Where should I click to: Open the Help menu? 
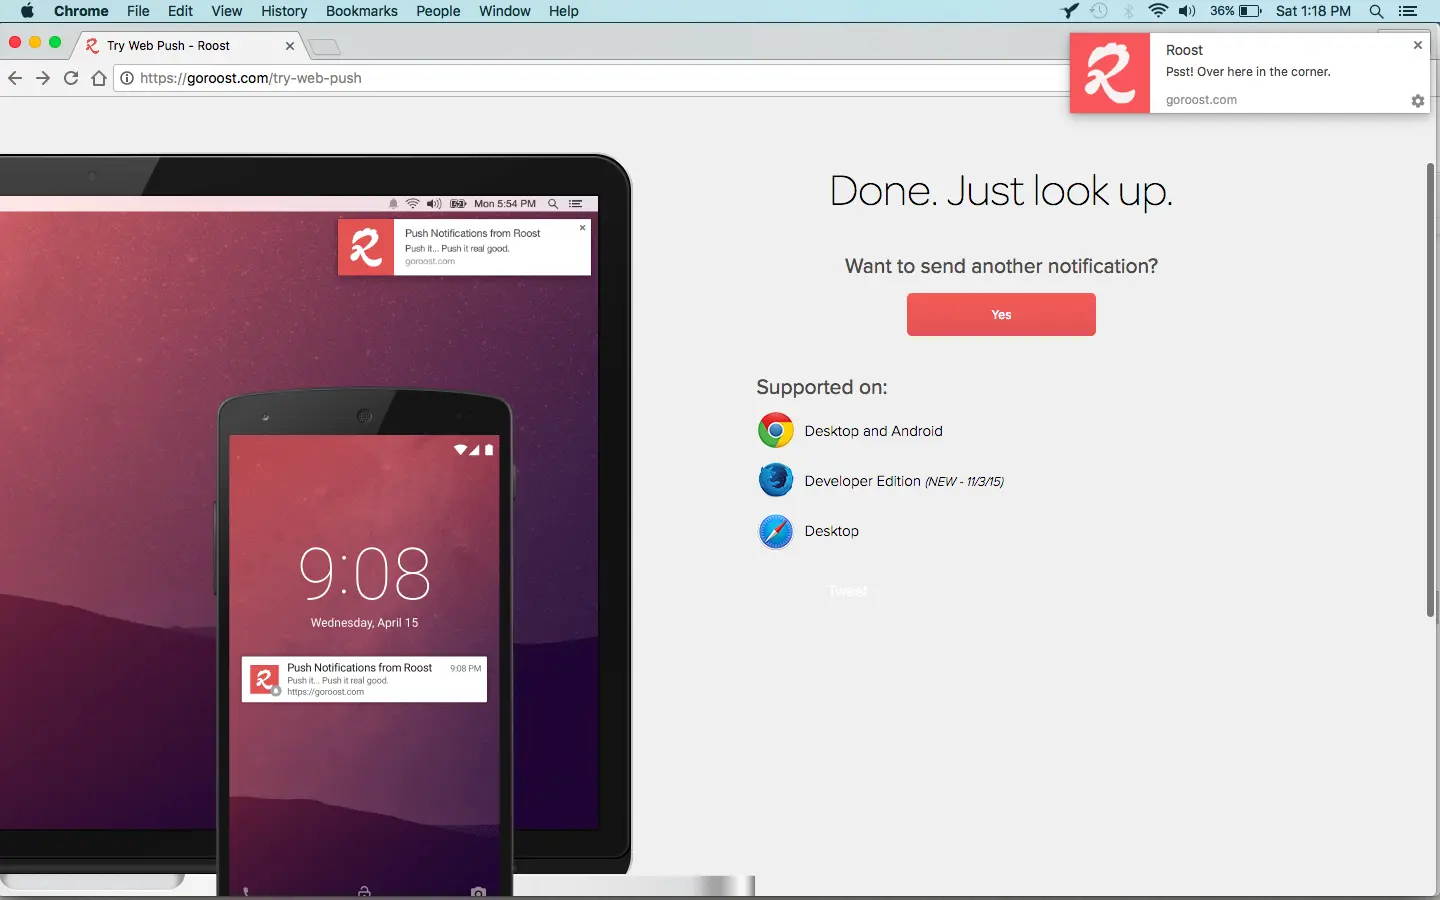(x=564, y=11)
